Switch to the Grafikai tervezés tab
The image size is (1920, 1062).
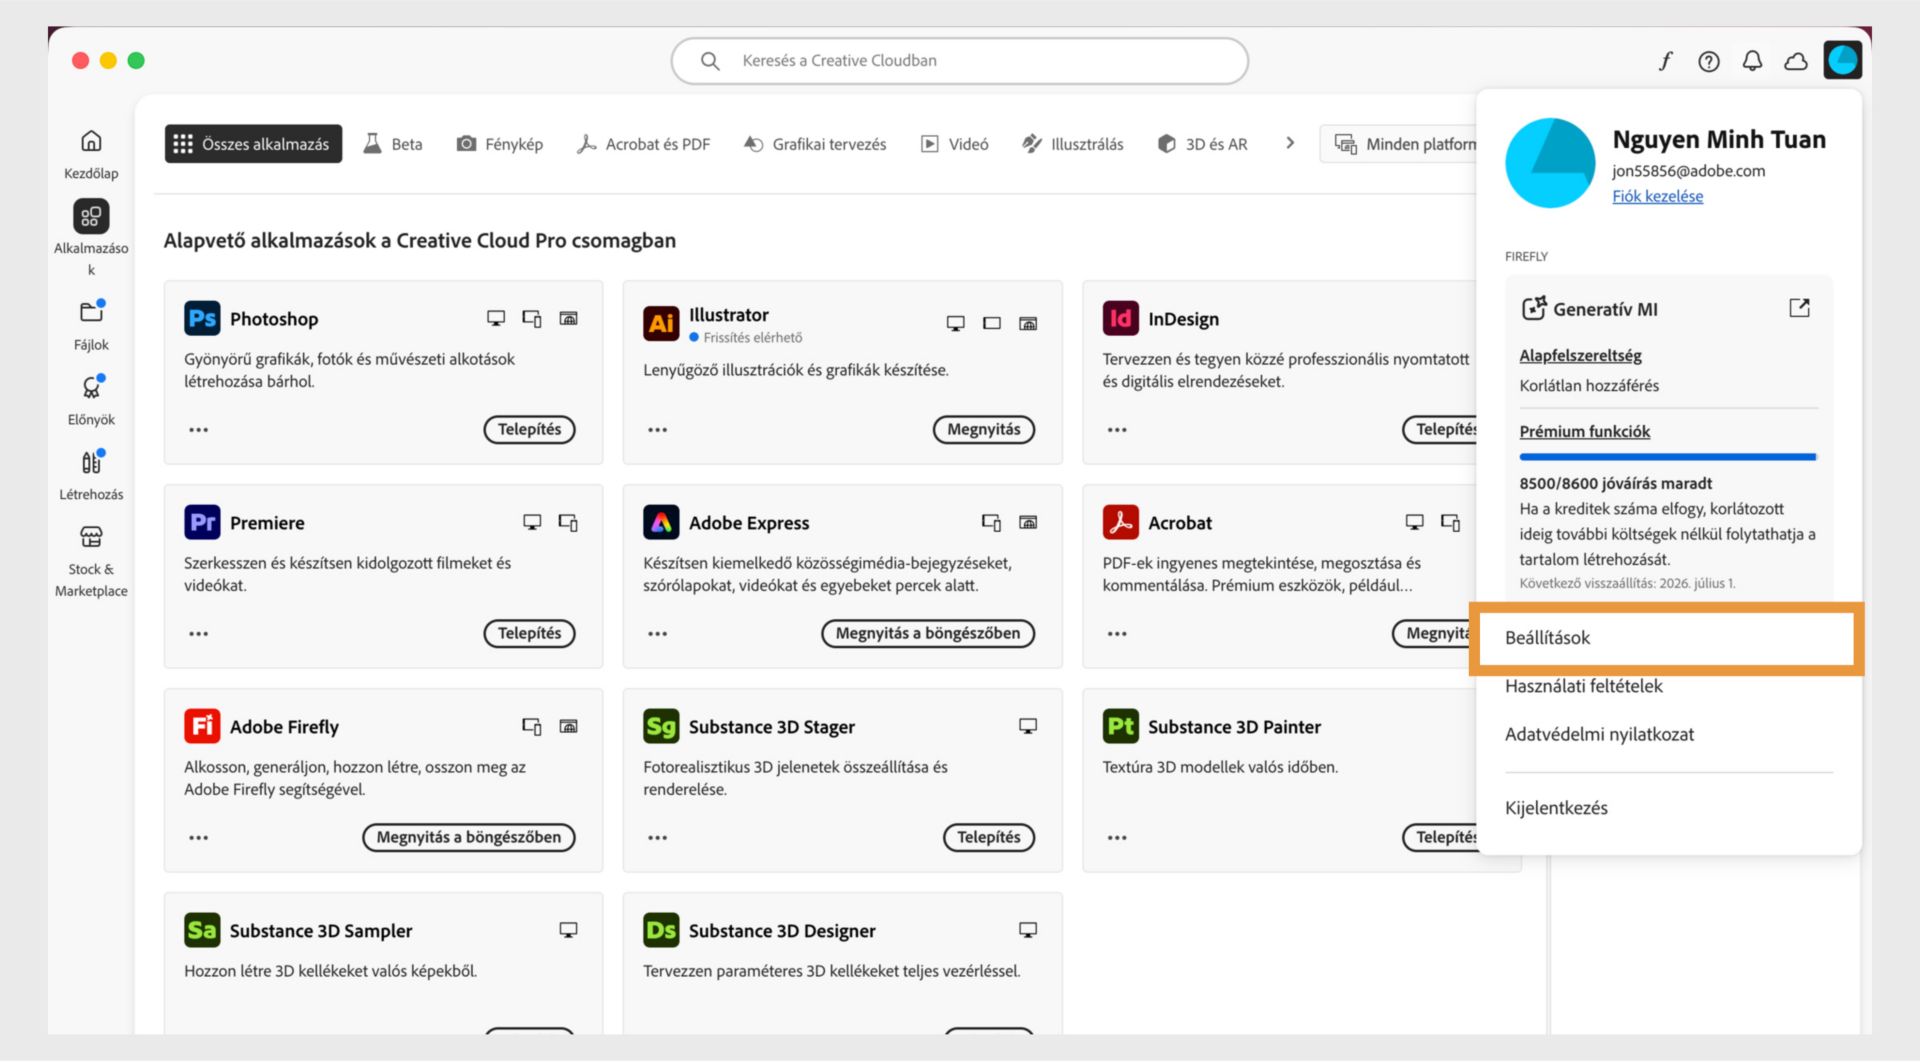tap(815, 144)
